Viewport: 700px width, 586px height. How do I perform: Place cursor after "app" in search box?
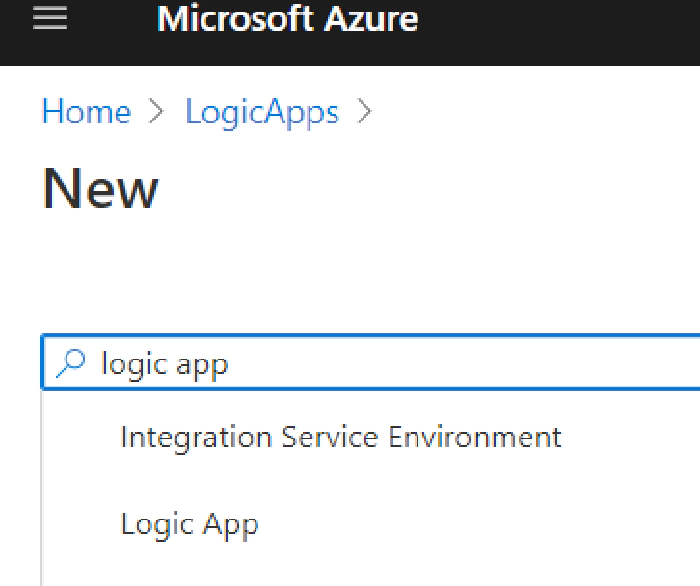tap(230, 365)
